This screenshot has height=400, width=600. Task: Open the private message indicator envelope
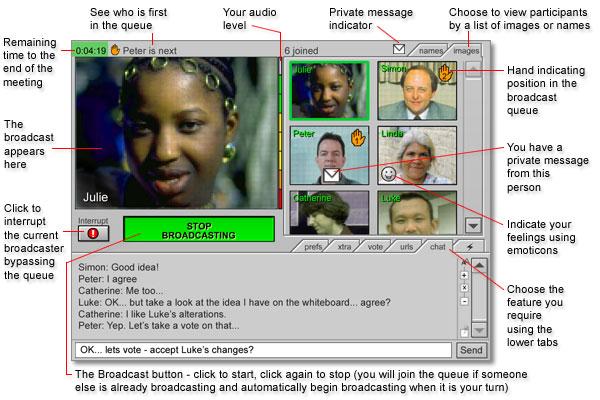click(399, 47)
